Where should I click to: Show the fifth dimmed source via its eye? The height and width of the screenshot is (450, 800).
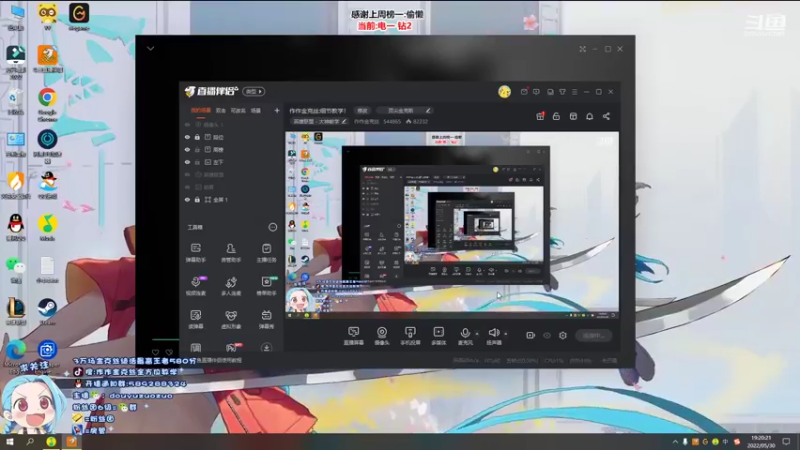coord(187,174)
